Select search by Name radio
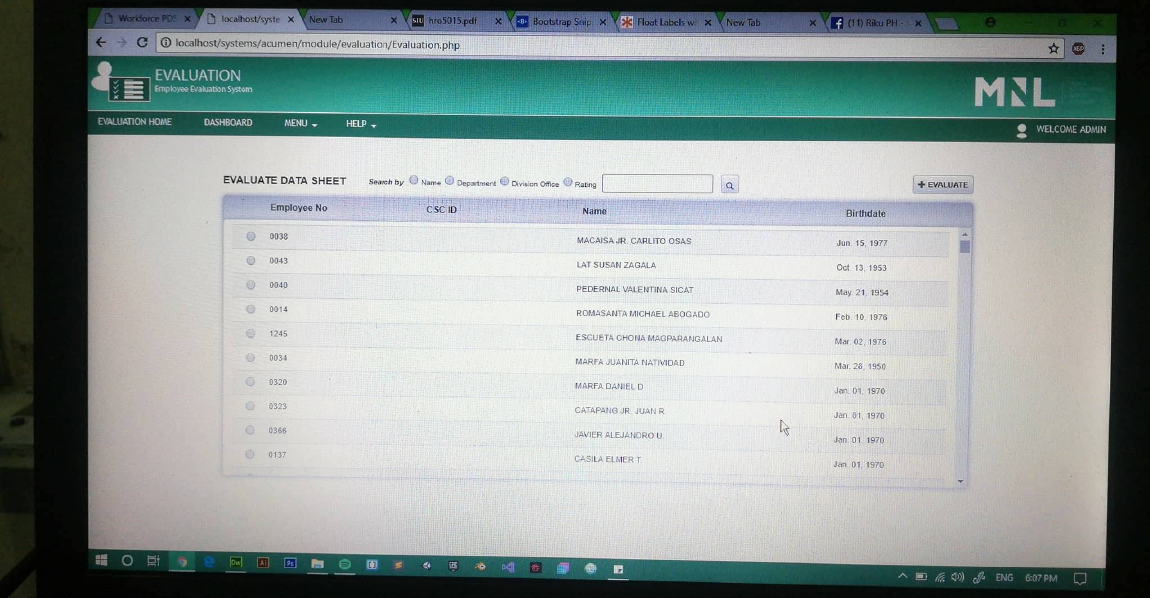Image resolution: width=1150 pixels, height=598 pixels. click(414, 180)
